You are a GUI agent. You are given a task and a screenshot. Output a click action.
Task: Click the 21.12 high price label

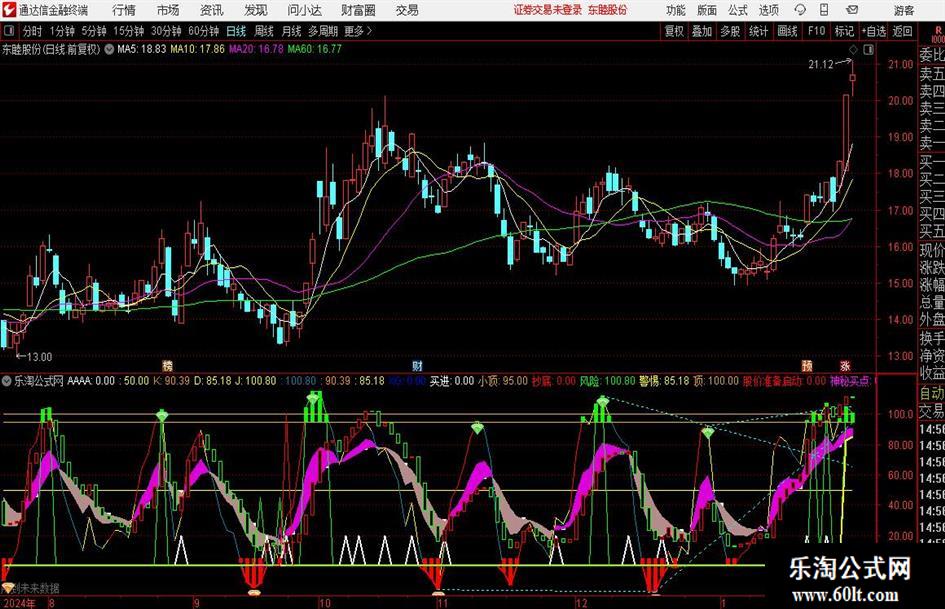[x=821, y=65]
